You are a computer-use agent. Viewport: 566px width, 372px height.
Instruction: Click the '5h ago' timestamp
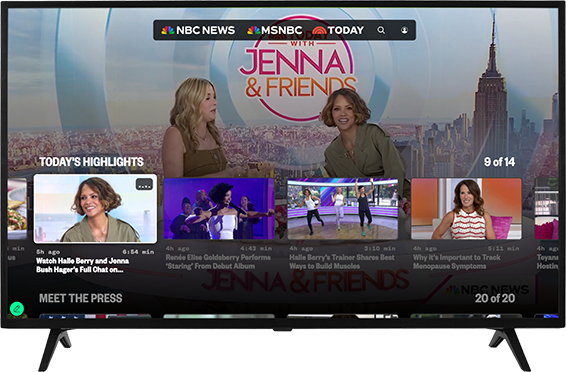pos(48,252)
